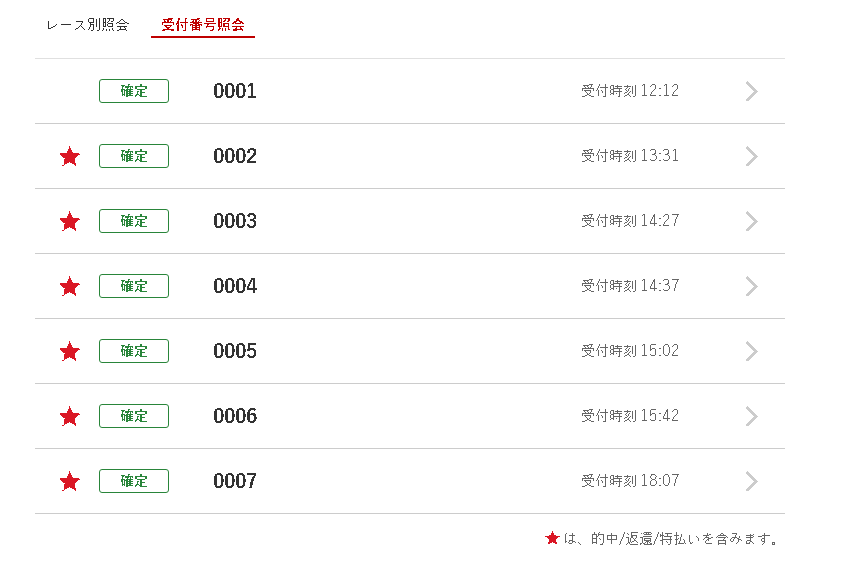
Task: Open receipt 0002 details via right chevron
Action: [x=752, y=157]
